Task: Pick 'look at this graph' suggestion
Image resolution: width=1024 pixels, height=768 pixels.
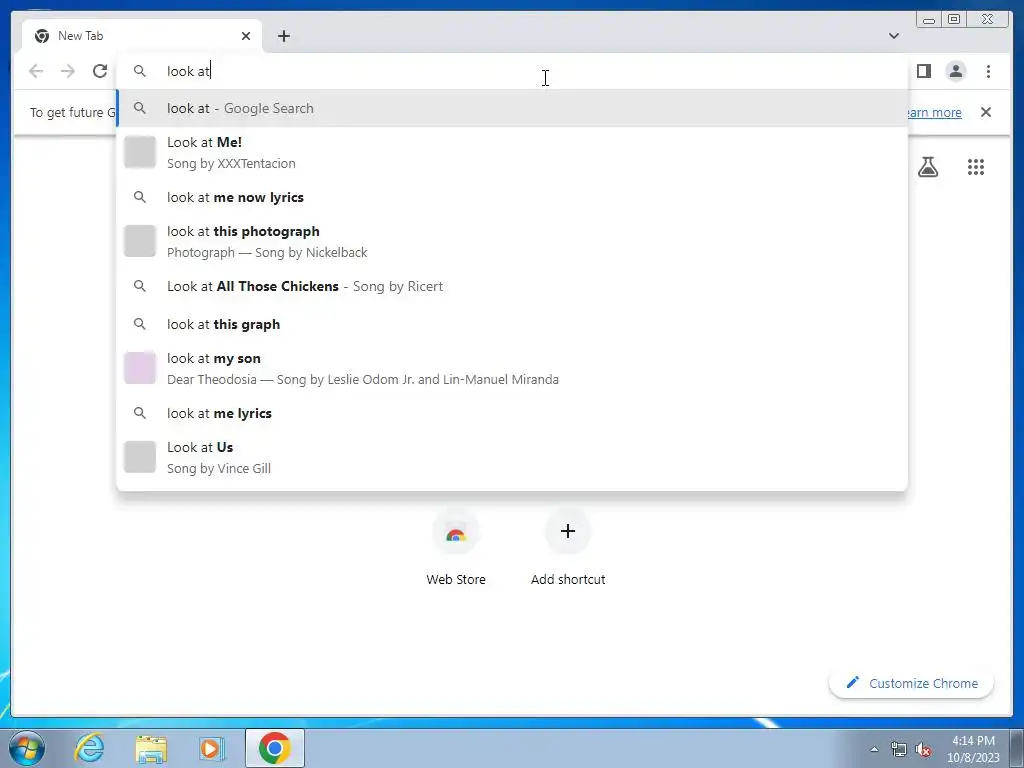Action: (x=512, y=325)
